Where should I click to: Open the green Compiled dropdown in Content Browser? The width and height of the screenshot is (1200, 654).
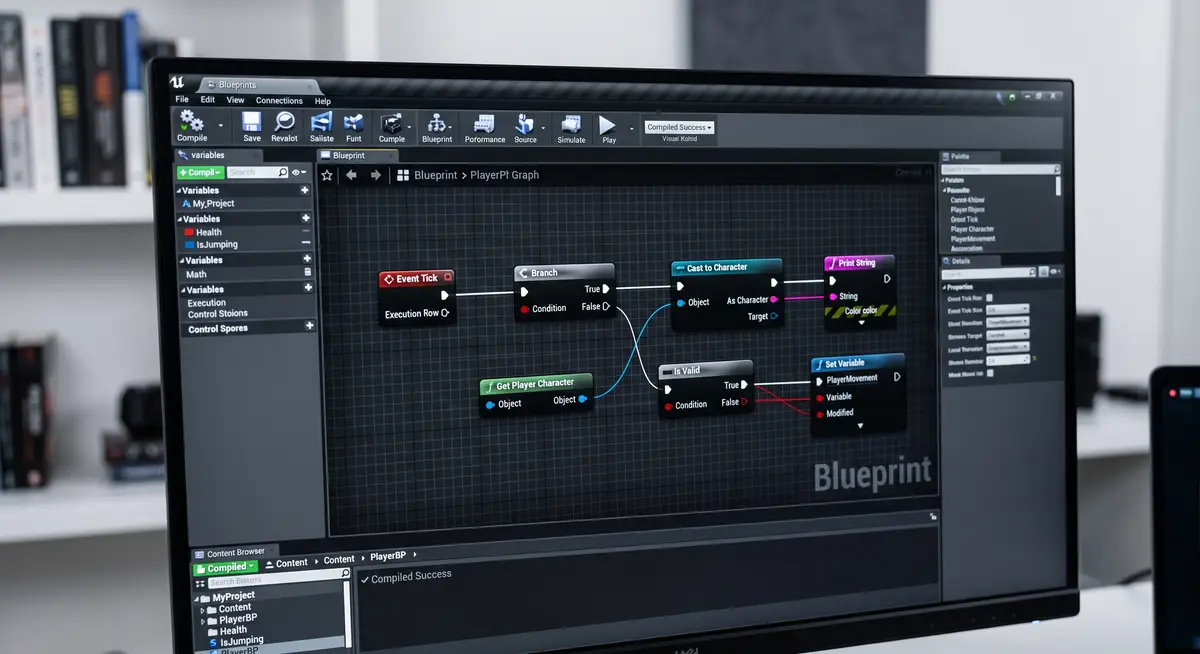[225, 567]
